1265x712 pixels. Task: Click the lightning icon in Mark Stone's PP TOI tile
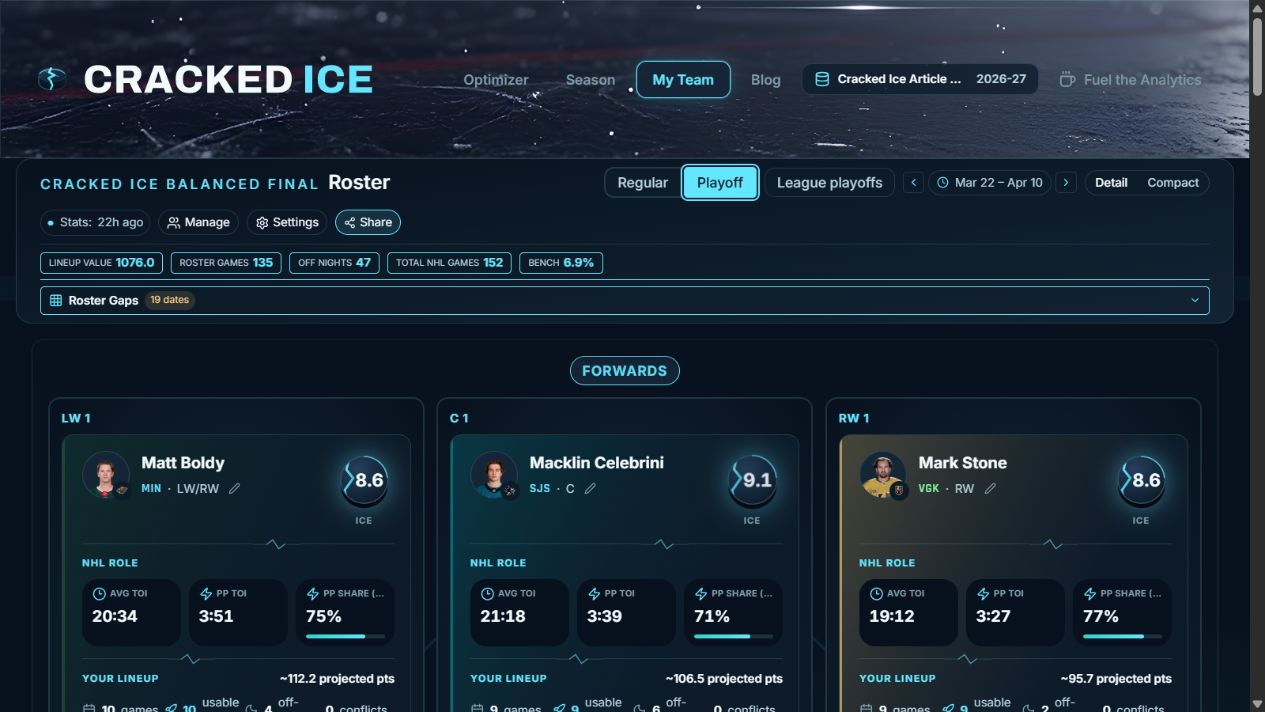[983, 594]
